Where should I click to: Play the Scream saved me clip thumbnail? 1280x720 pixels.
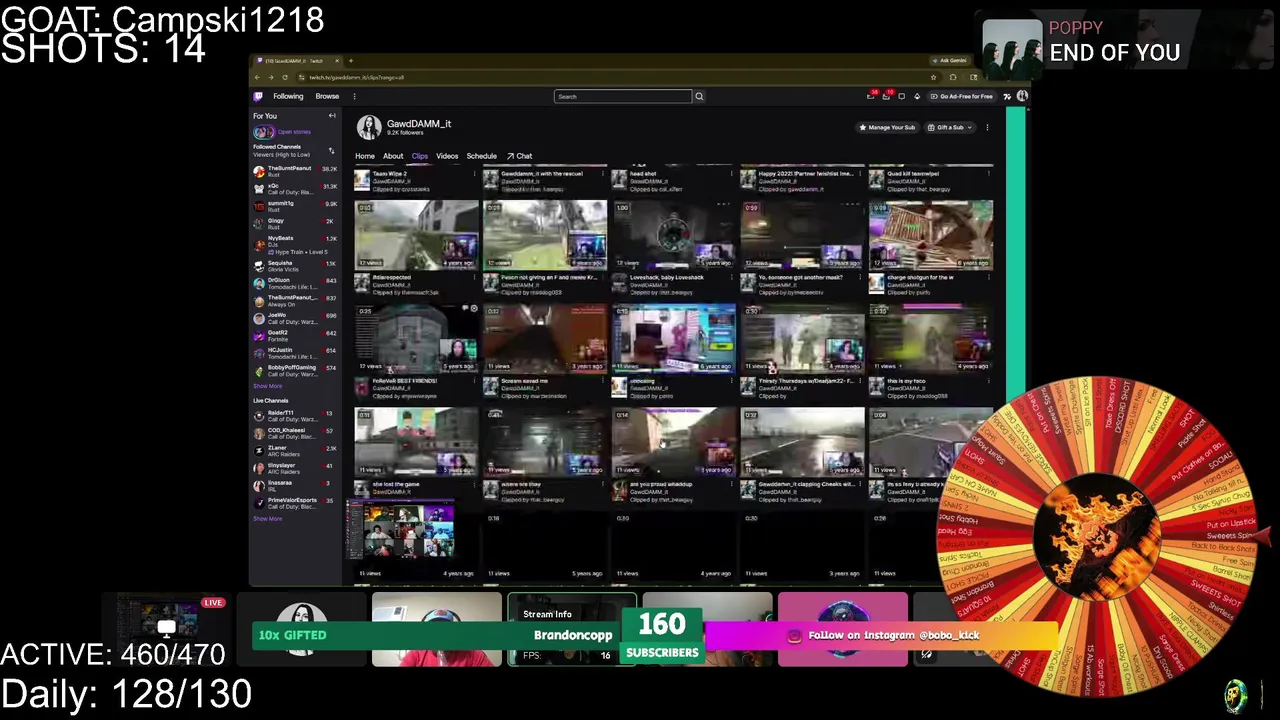pyautogui.click(x=545, y=338)
